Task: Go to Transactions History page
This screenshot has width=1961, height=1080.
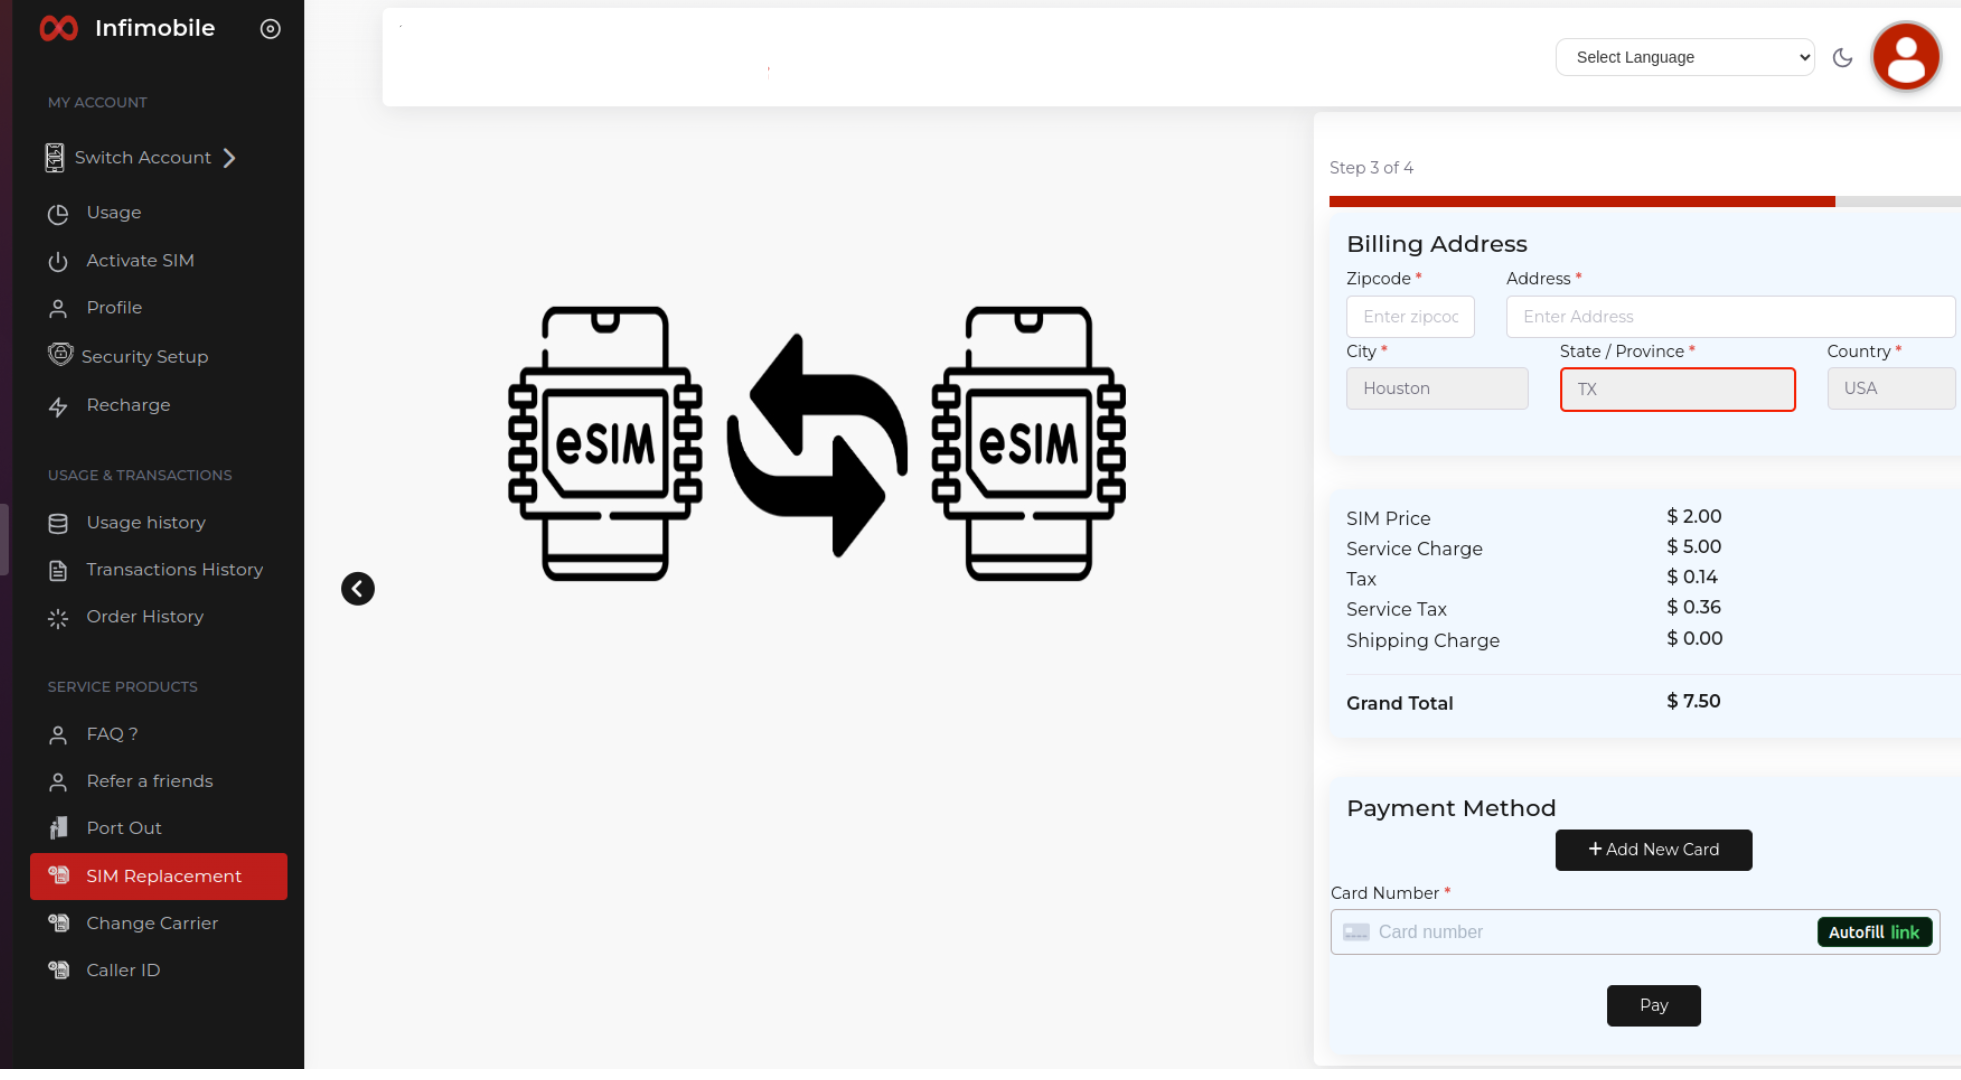Action: pos(174,570)
